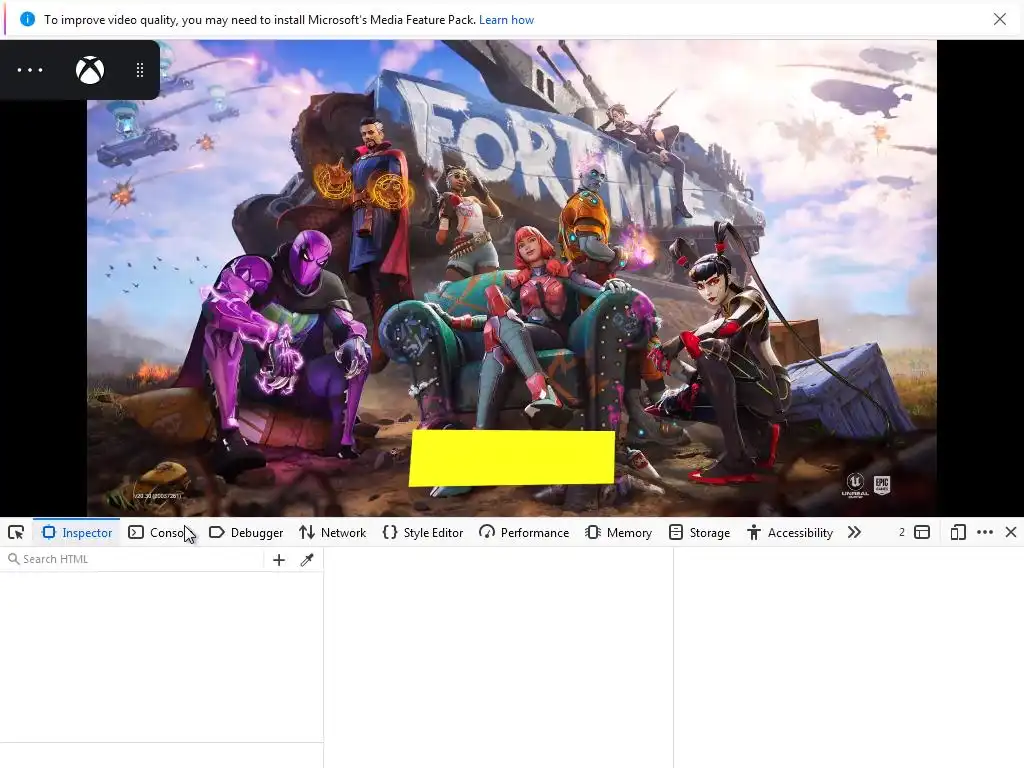
Task: Open the Style Editor tab
Action: click(423, 532)
